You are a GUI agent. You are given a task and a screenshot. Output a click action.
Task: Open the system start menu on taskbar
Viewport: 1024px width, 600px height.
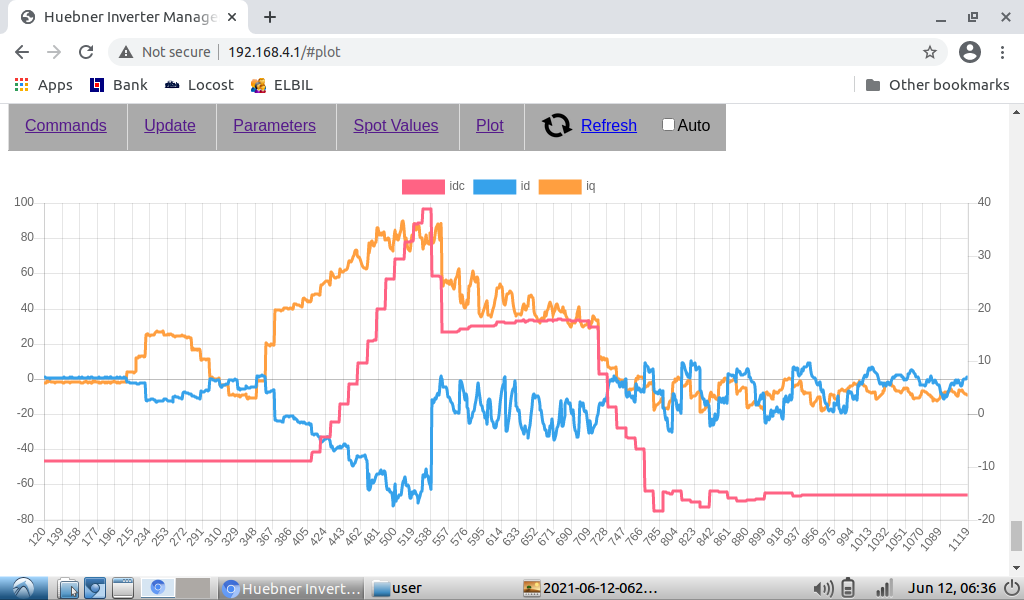22,587
